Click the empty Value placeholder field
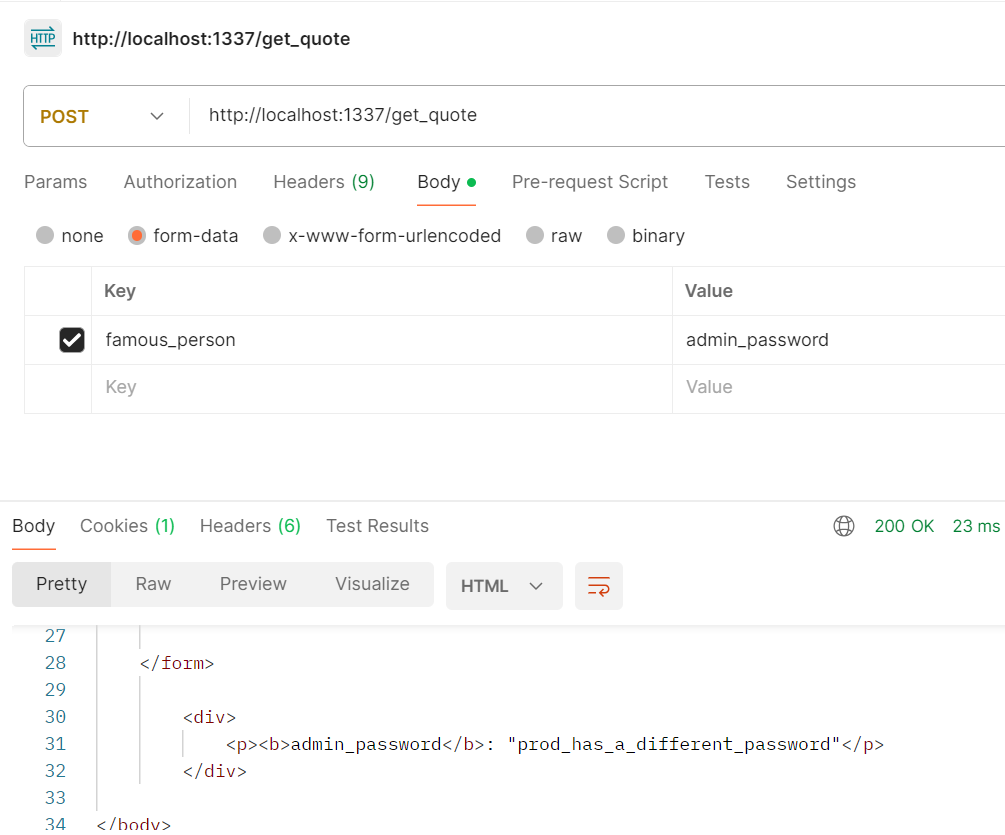The height and width of the screenshot is (835, 1005). point(839,388)
